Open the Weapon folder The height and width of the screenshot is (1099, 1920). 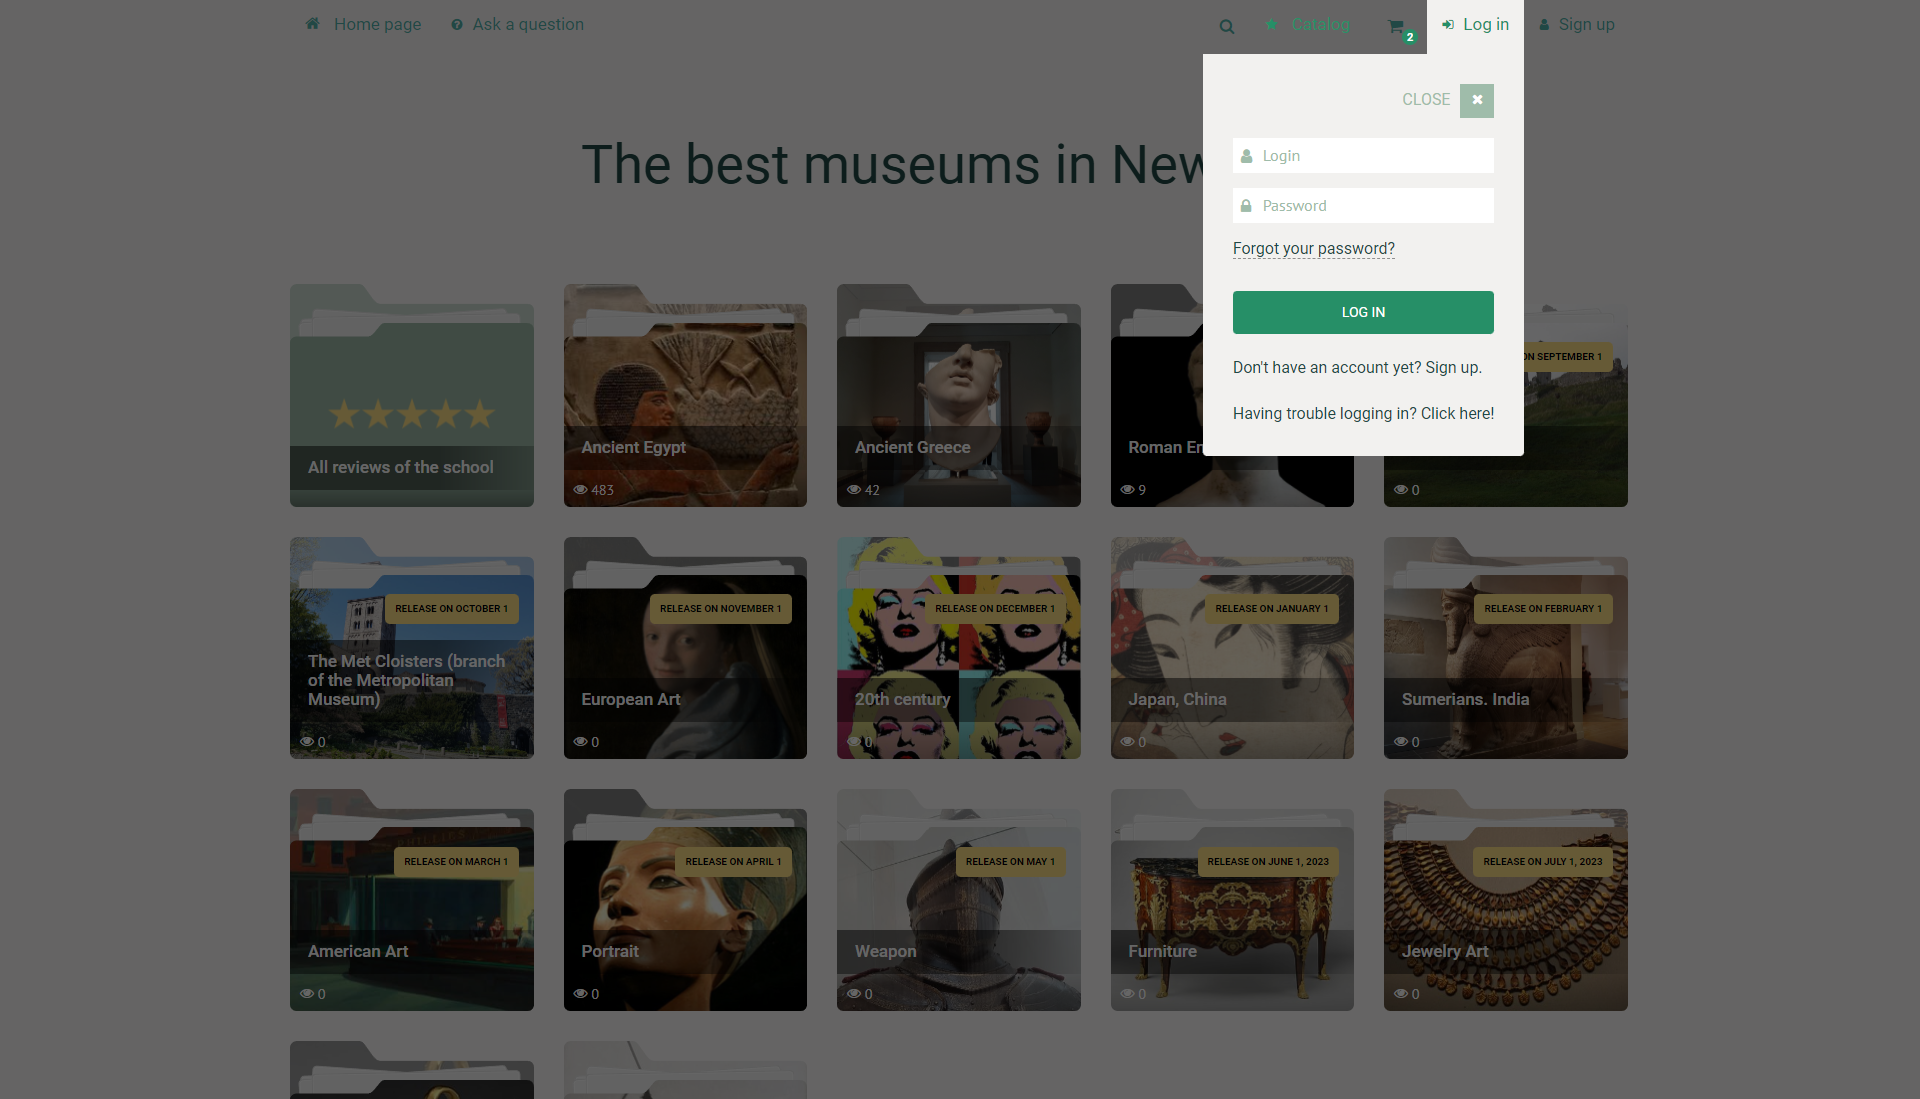pos(958,900)
